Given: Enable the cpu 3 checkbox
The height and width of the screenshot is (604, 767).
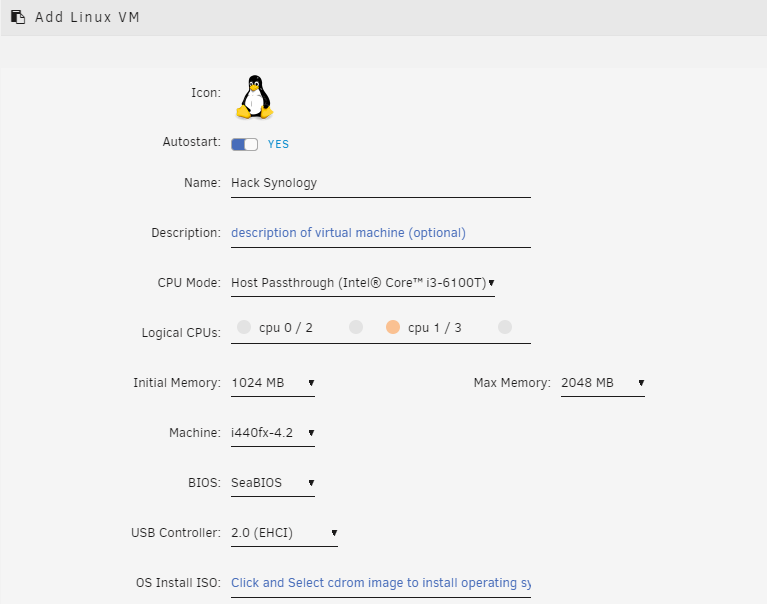Looking at the screenshot, I should tap(505, 327).
